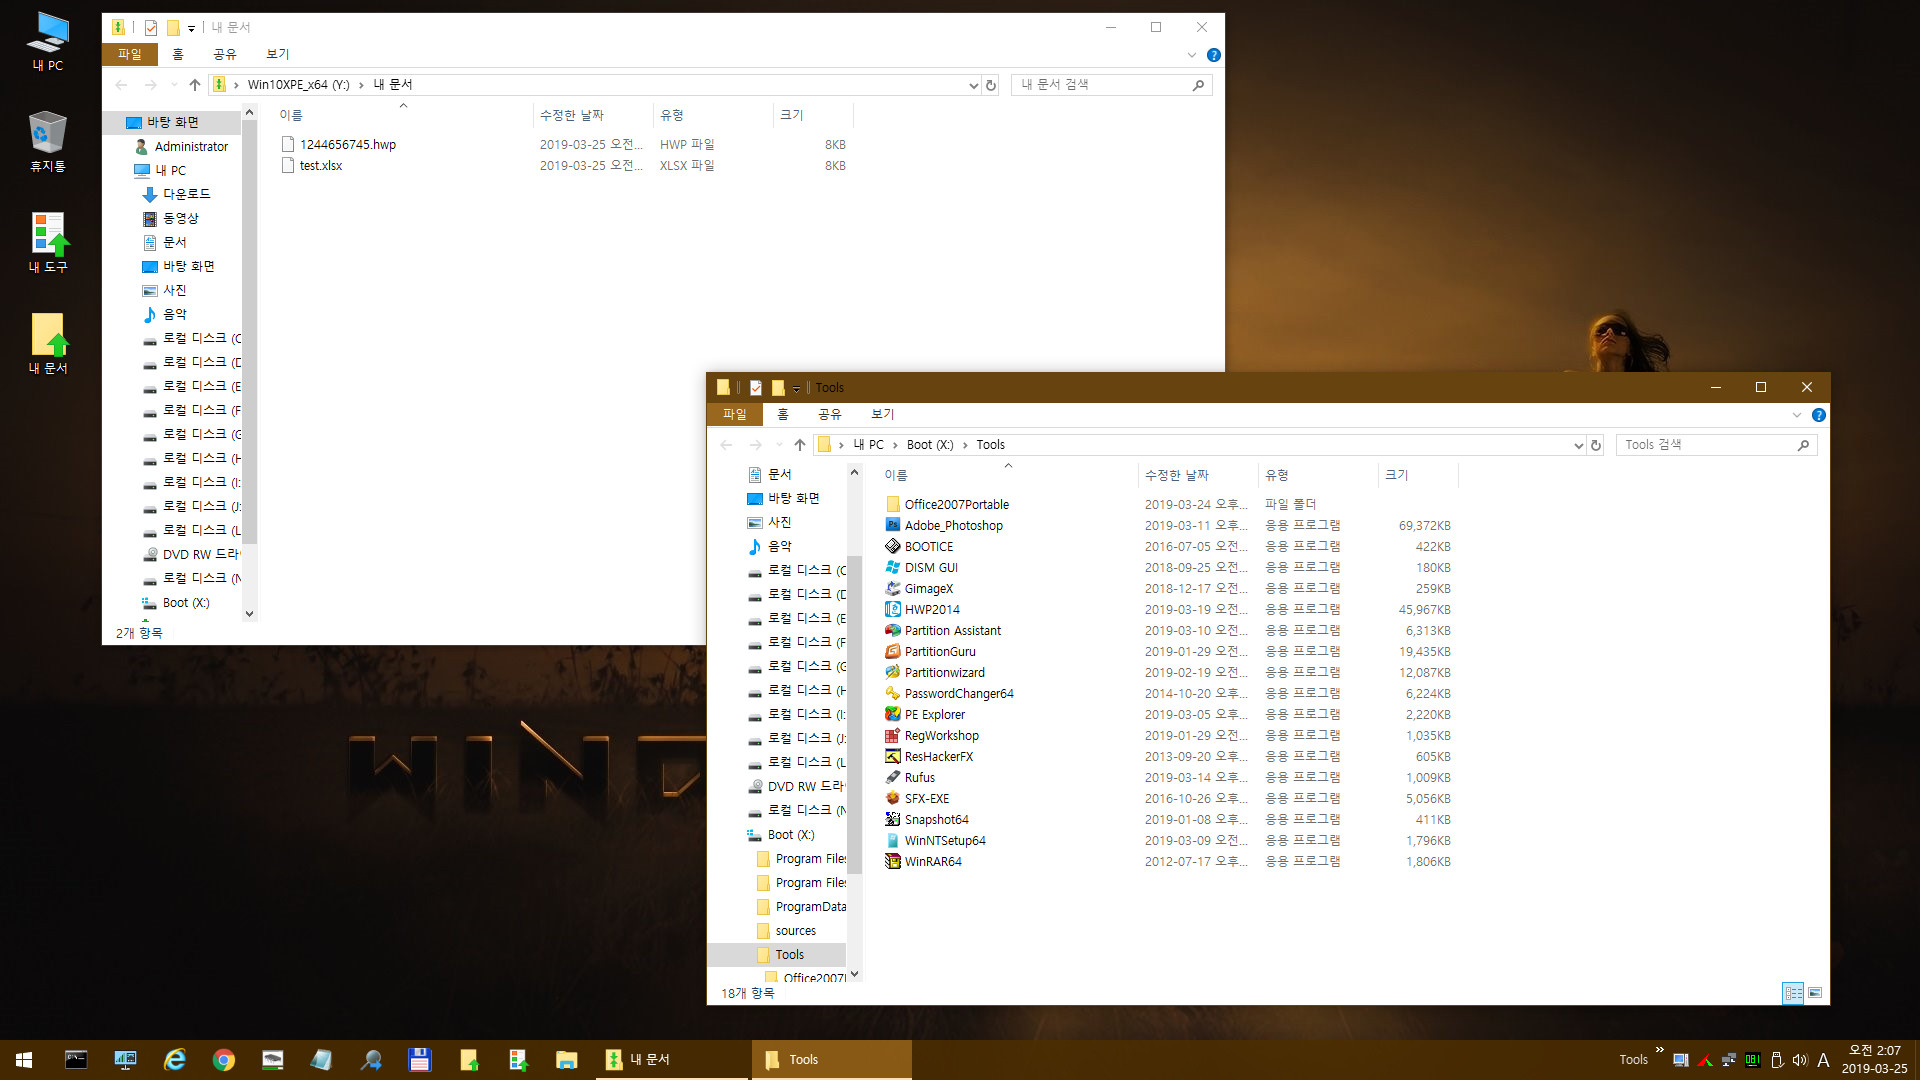Select the DISM GUI program icon

pyautogui.click(x=893, y=567)
